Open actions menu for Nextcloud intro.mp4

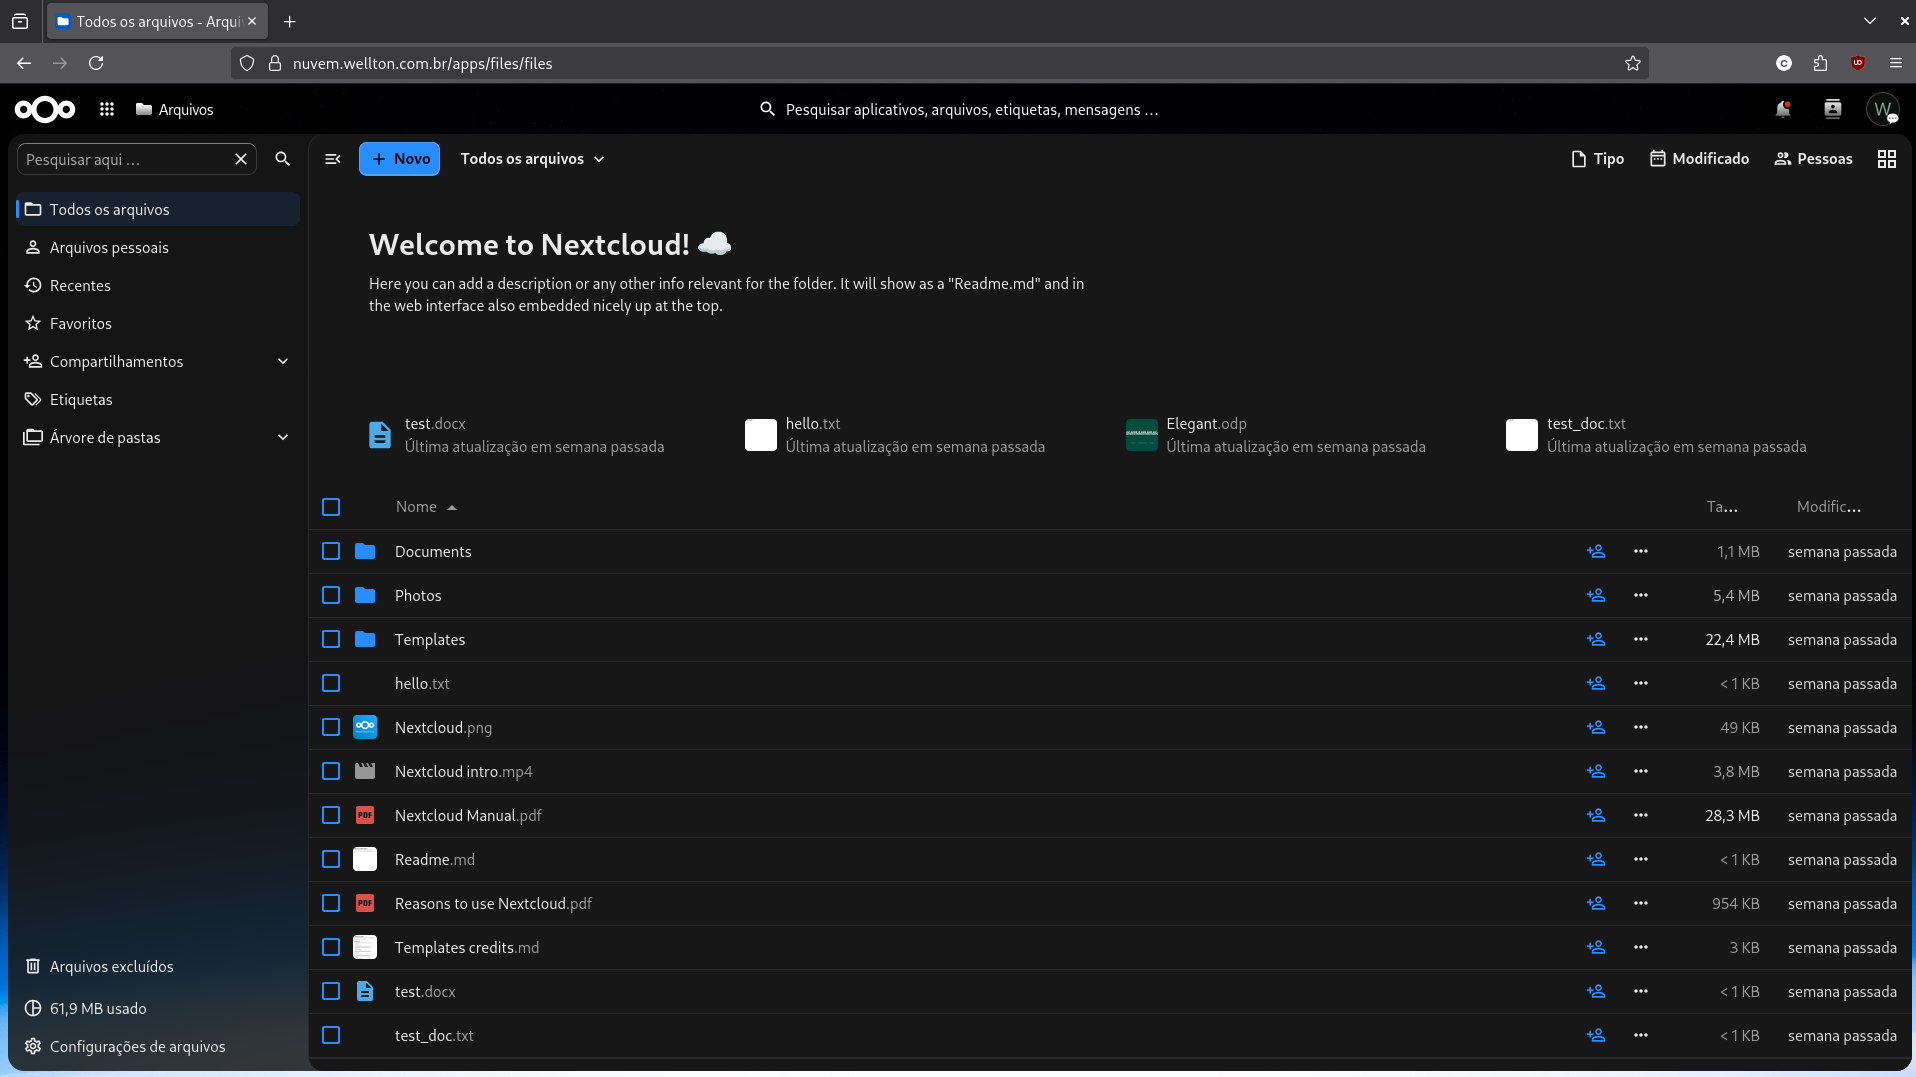(x=1641, y=771)
